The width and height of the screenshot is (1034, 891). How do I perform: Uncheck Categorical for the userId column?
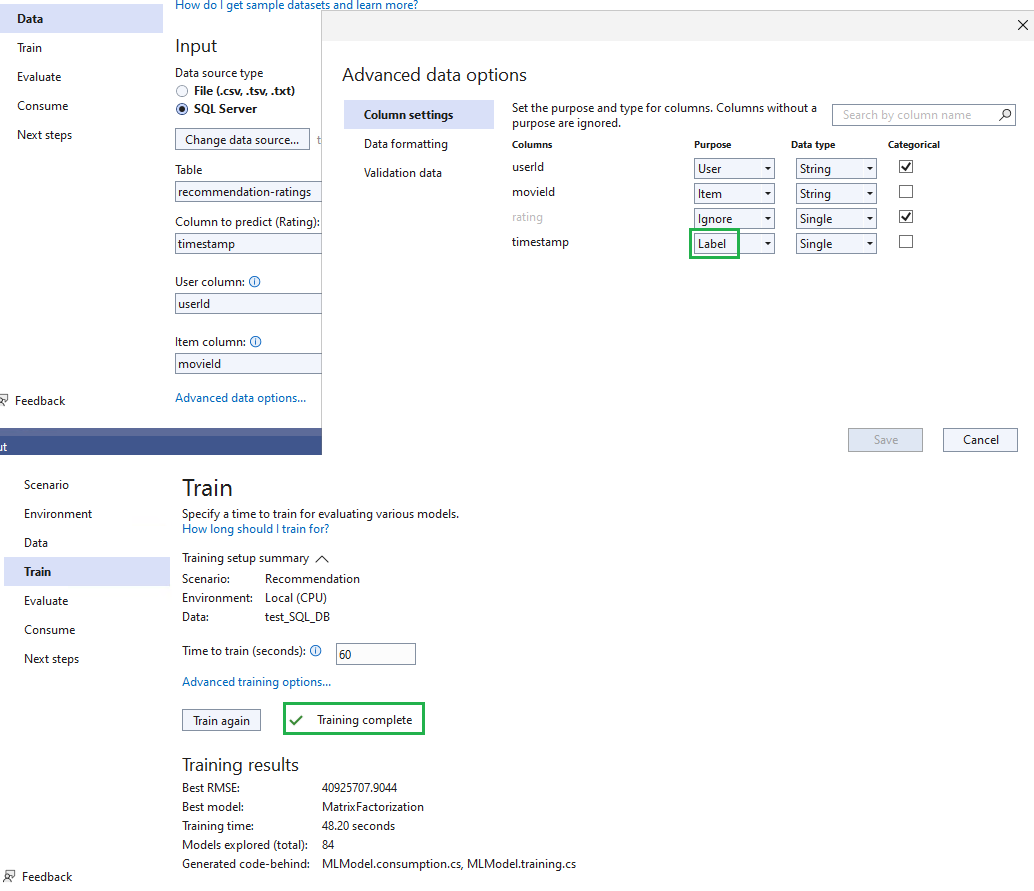tap(906, 167)
